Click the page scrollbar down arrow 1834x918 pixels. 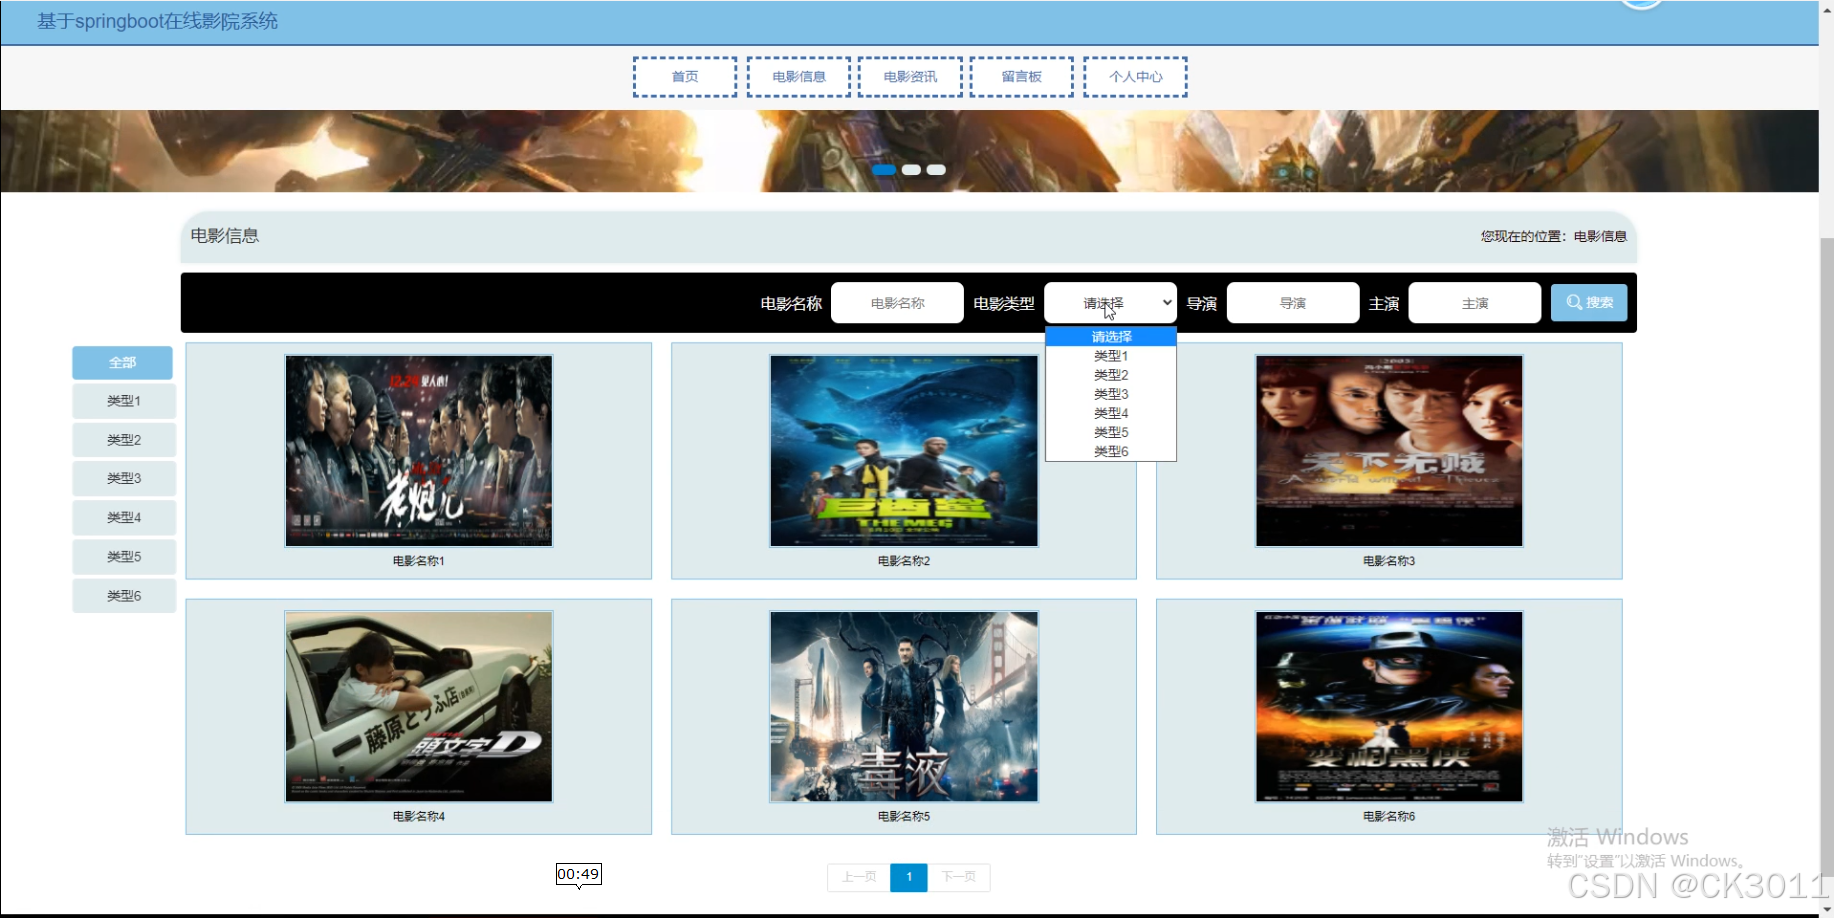1827,909
